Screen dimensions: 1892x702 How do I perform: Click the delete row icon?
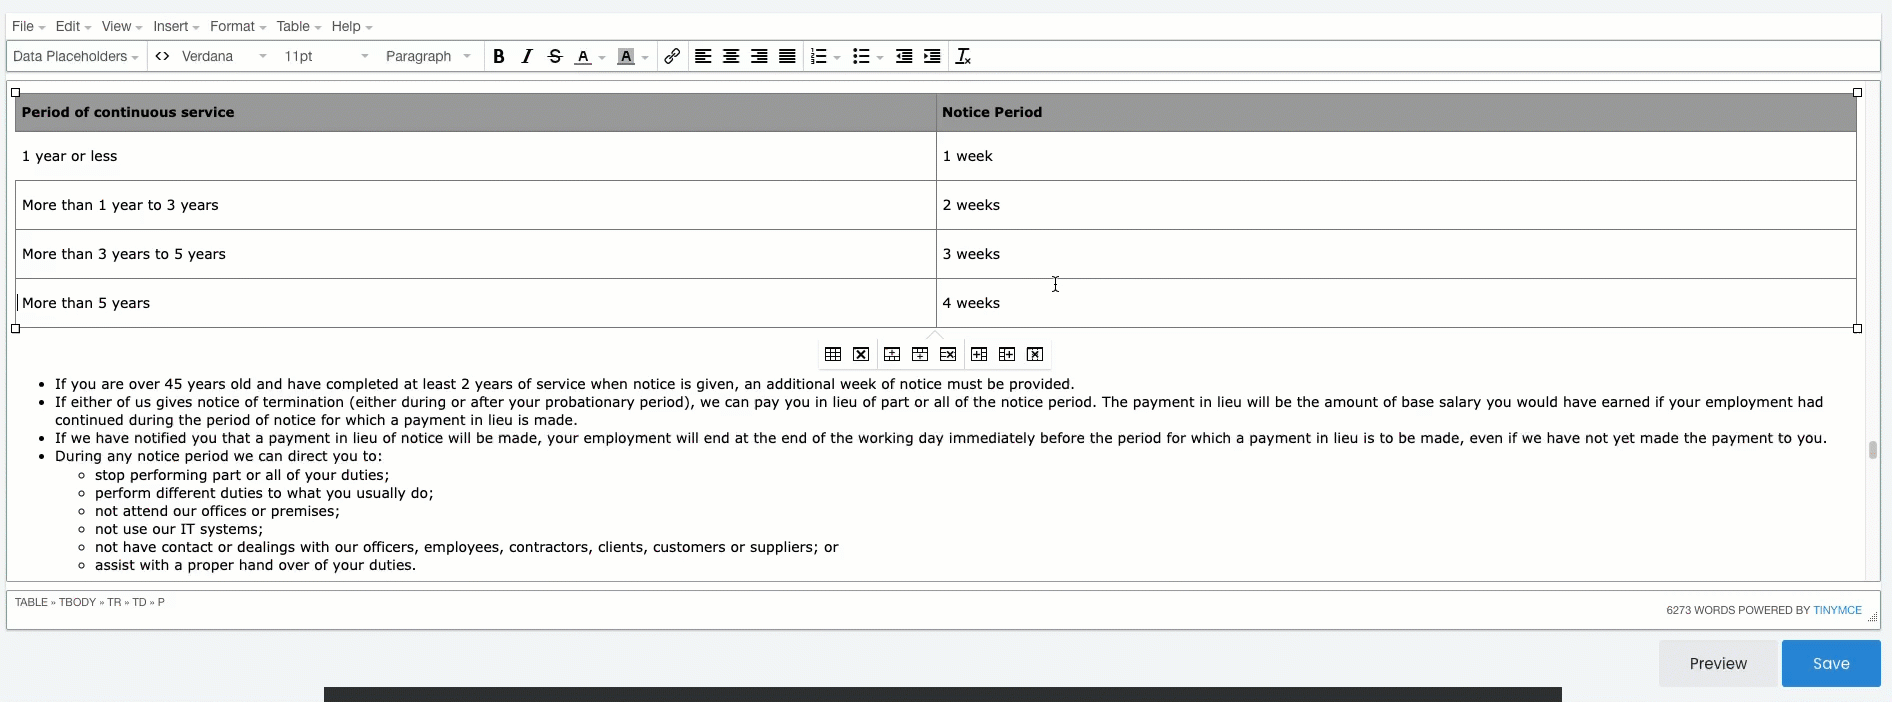click(948, 354)
